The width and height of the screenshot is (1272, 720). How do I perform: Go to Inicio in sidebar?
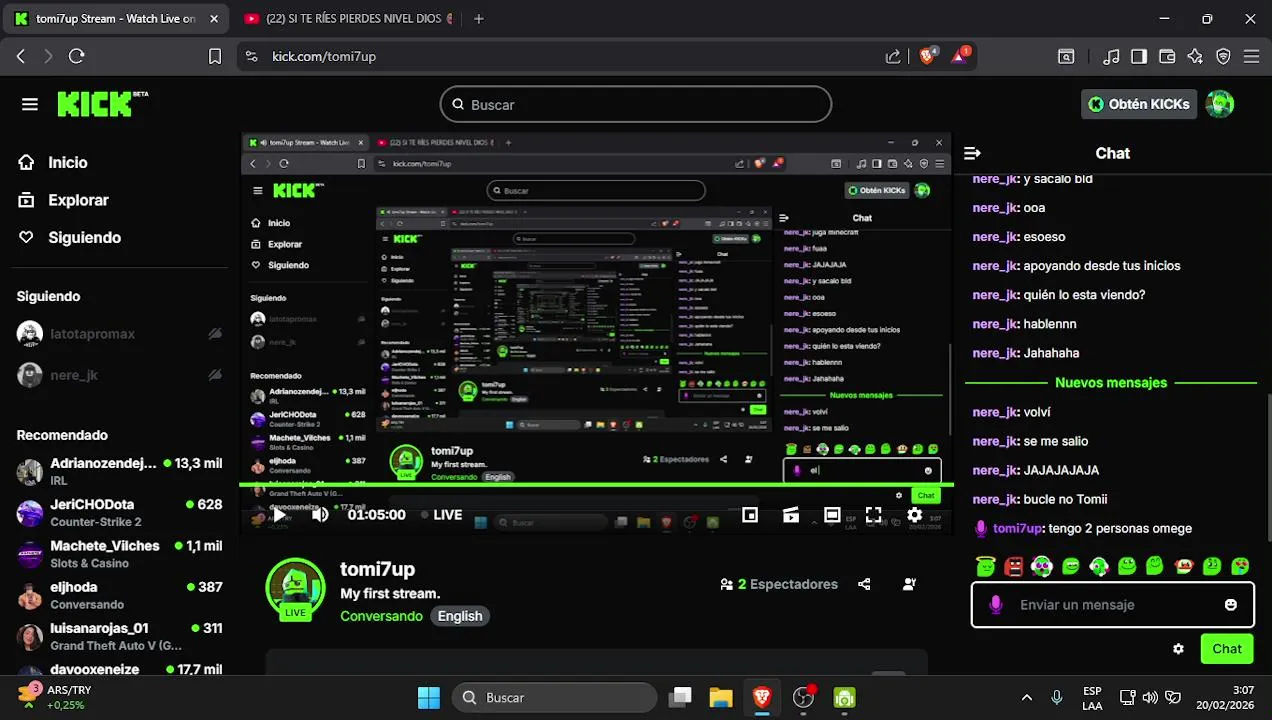54,162
